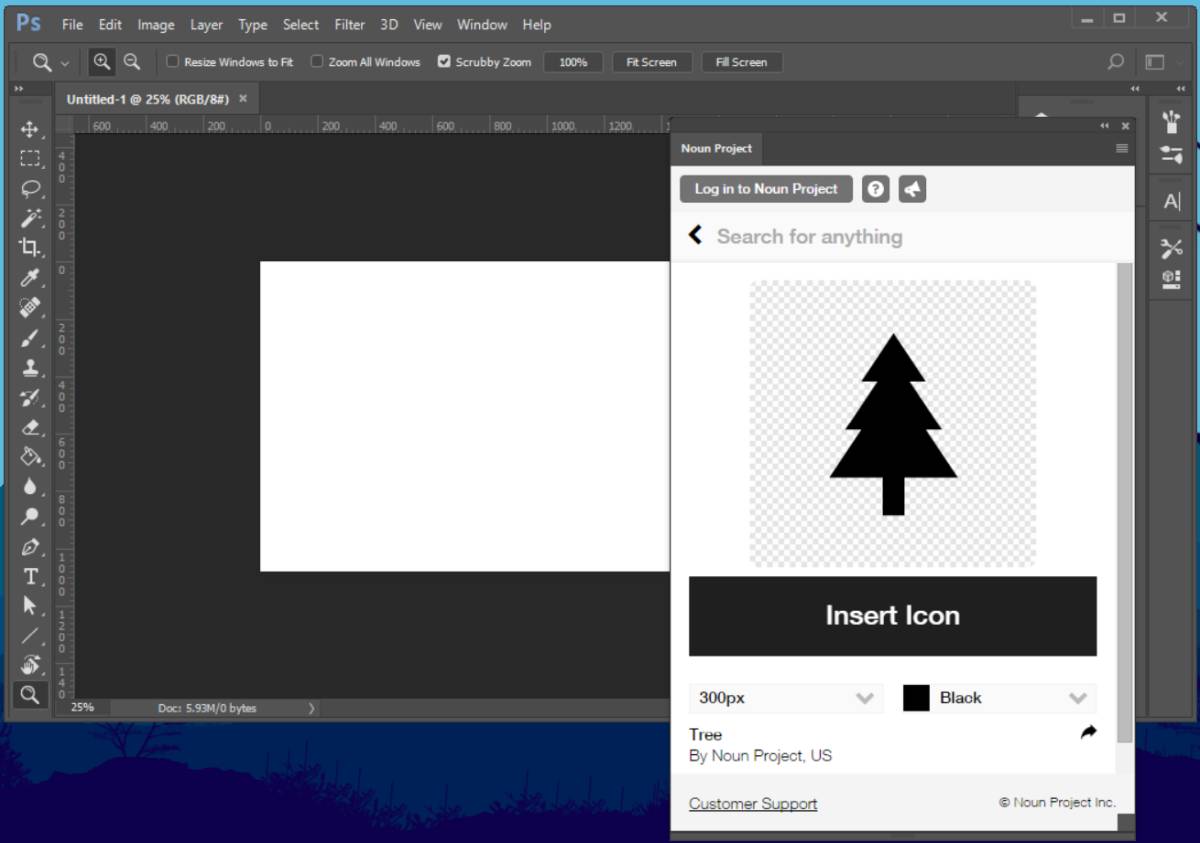
Task: Select the Move tool
Action: point(30,129)
